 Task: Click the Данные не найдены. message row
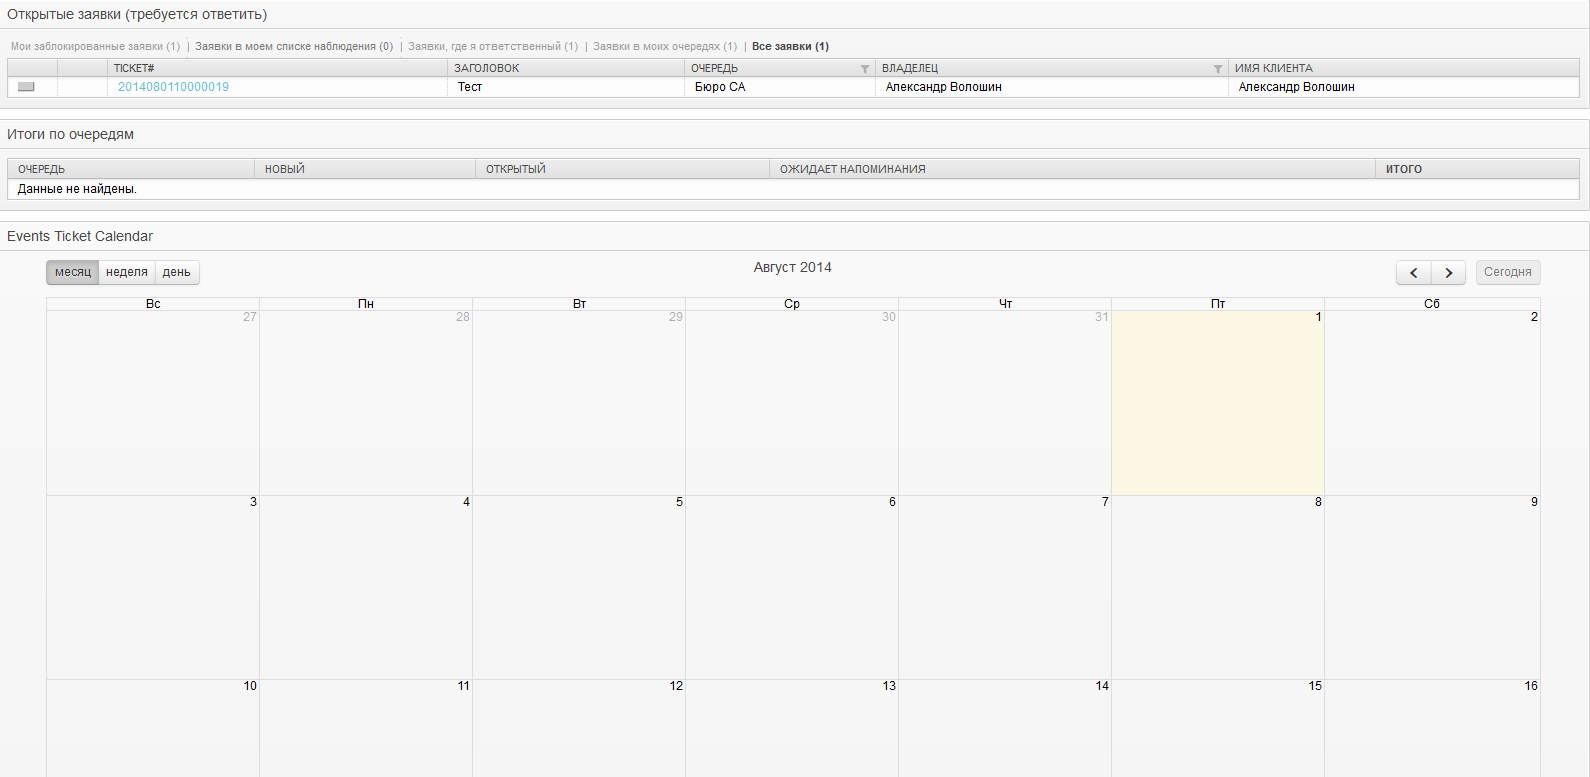793,189
